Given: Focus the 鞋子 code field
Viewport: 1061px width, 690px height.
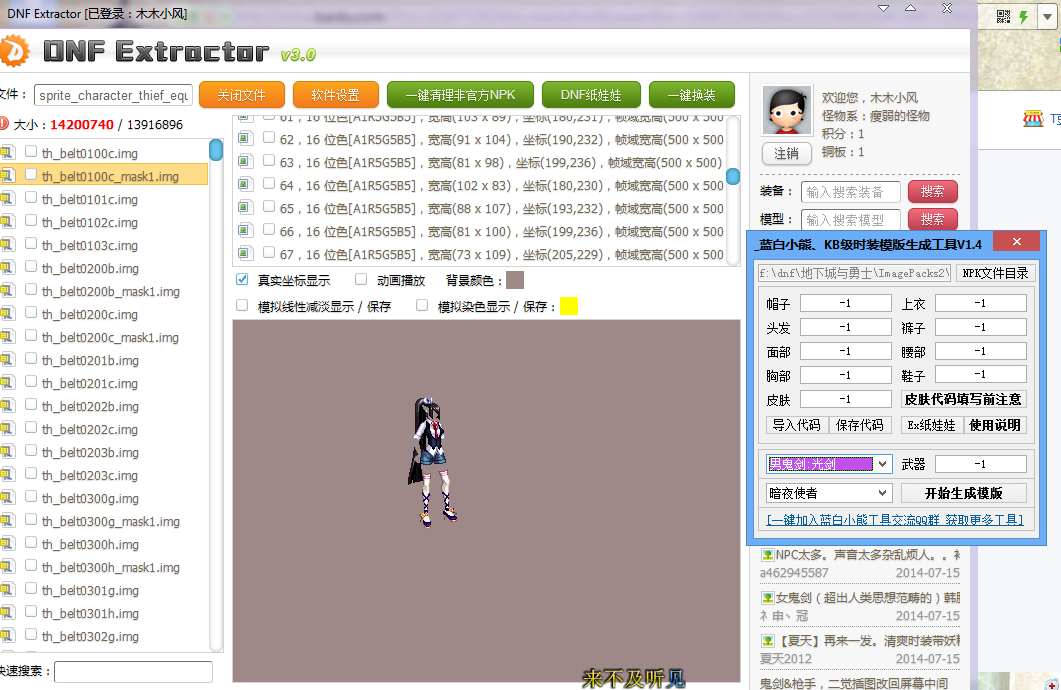Looking at the screenshot, I should [980, 374].
